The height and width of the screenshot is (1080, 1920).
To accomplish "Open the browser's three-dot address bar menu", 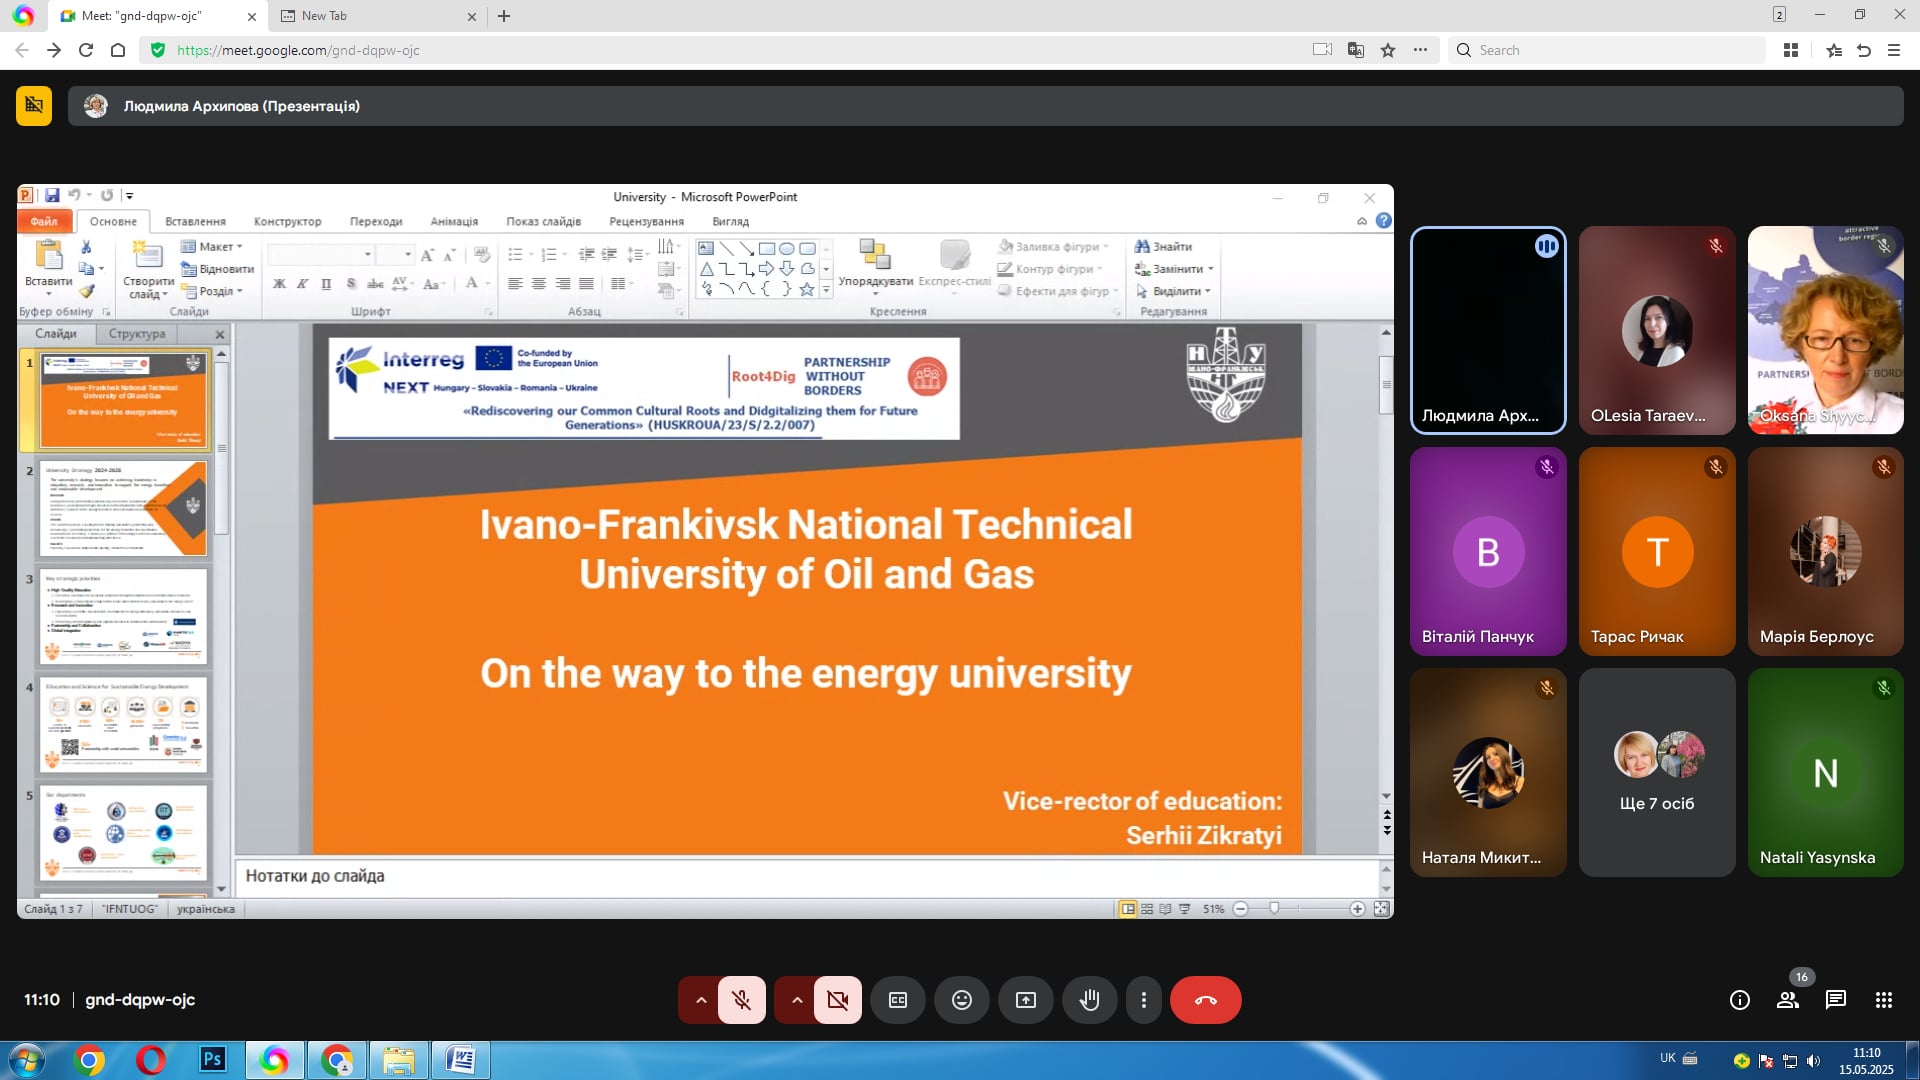I will coord(1420,50).
